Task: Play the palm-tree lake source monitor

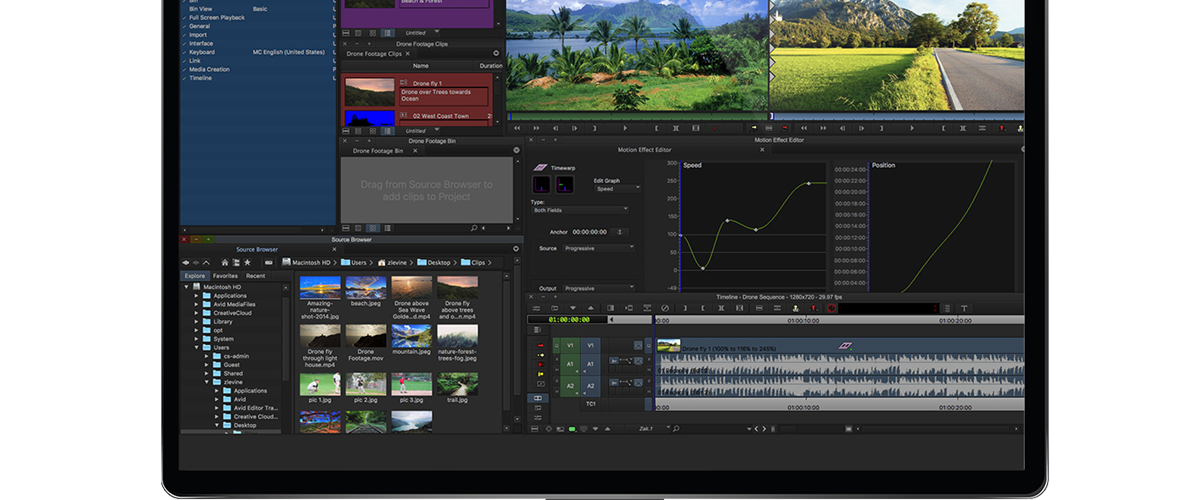Action: 625,128
